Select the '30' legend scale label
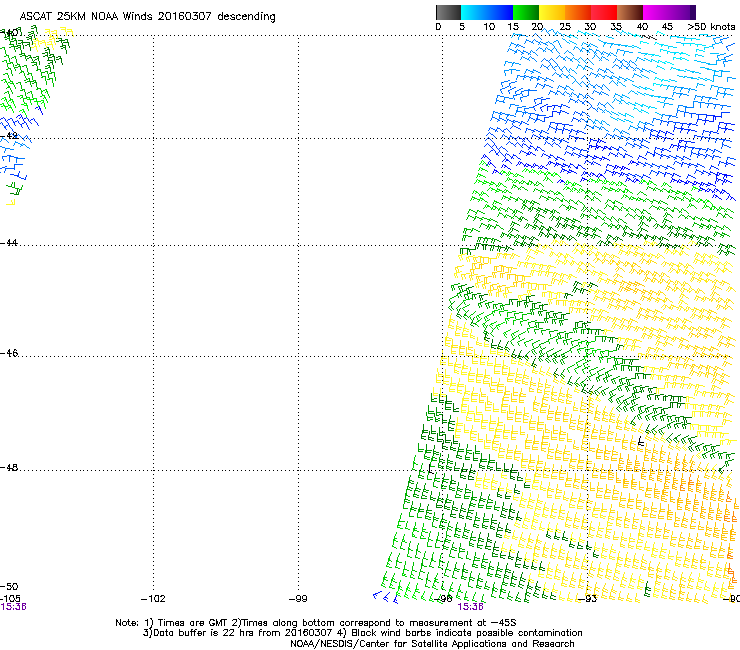The height and width of the screenshot is (650, 740). tap(590, 27)
